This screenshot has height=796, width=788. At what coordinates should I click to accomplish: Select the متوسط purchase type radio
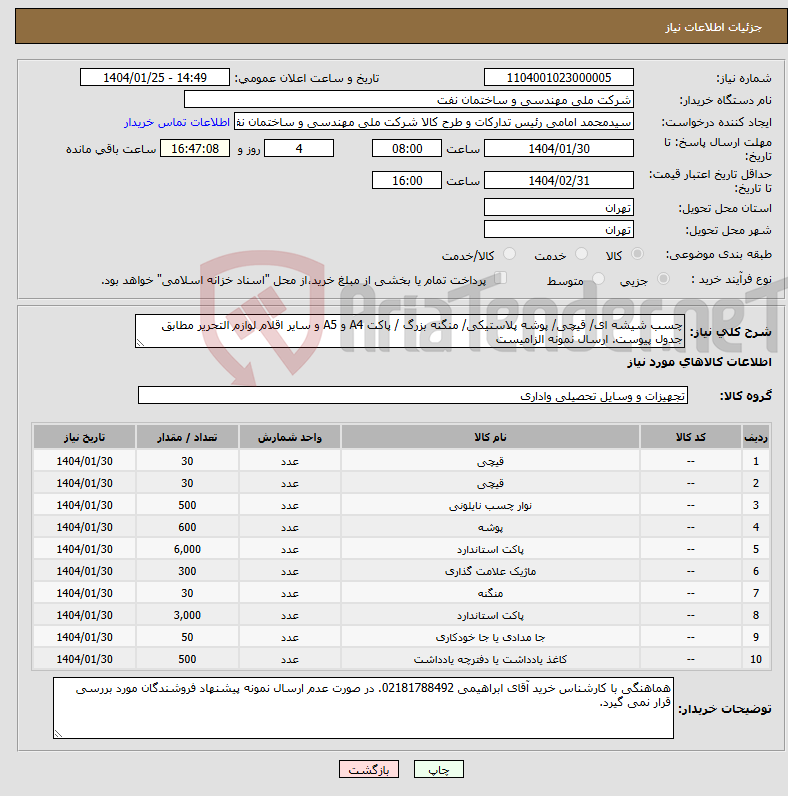[x=599, y=279]
